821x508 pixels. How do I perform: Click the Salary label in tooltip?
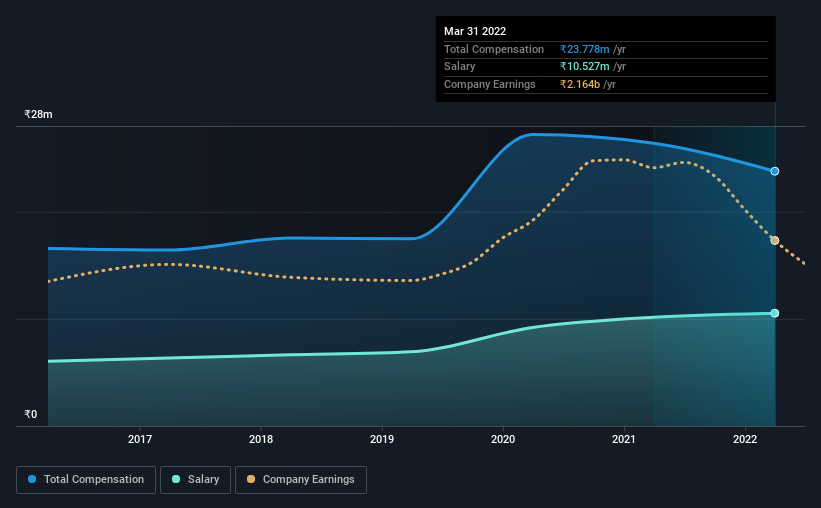[x=459, y=67]
